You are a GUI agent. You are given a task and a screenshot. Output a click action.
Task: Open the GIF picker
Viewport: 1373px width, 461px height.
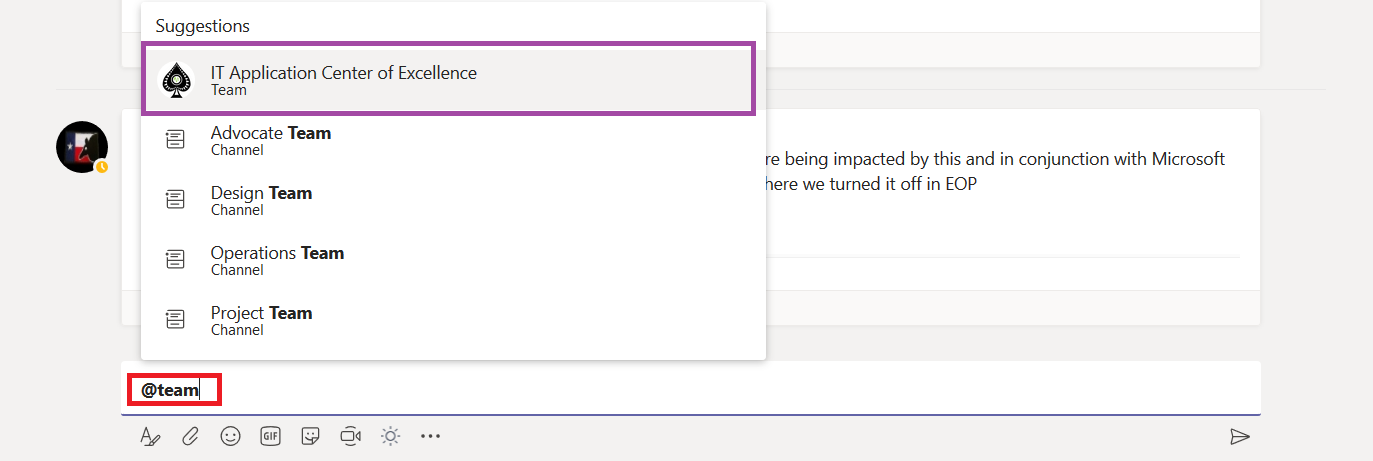coord(270,436)
